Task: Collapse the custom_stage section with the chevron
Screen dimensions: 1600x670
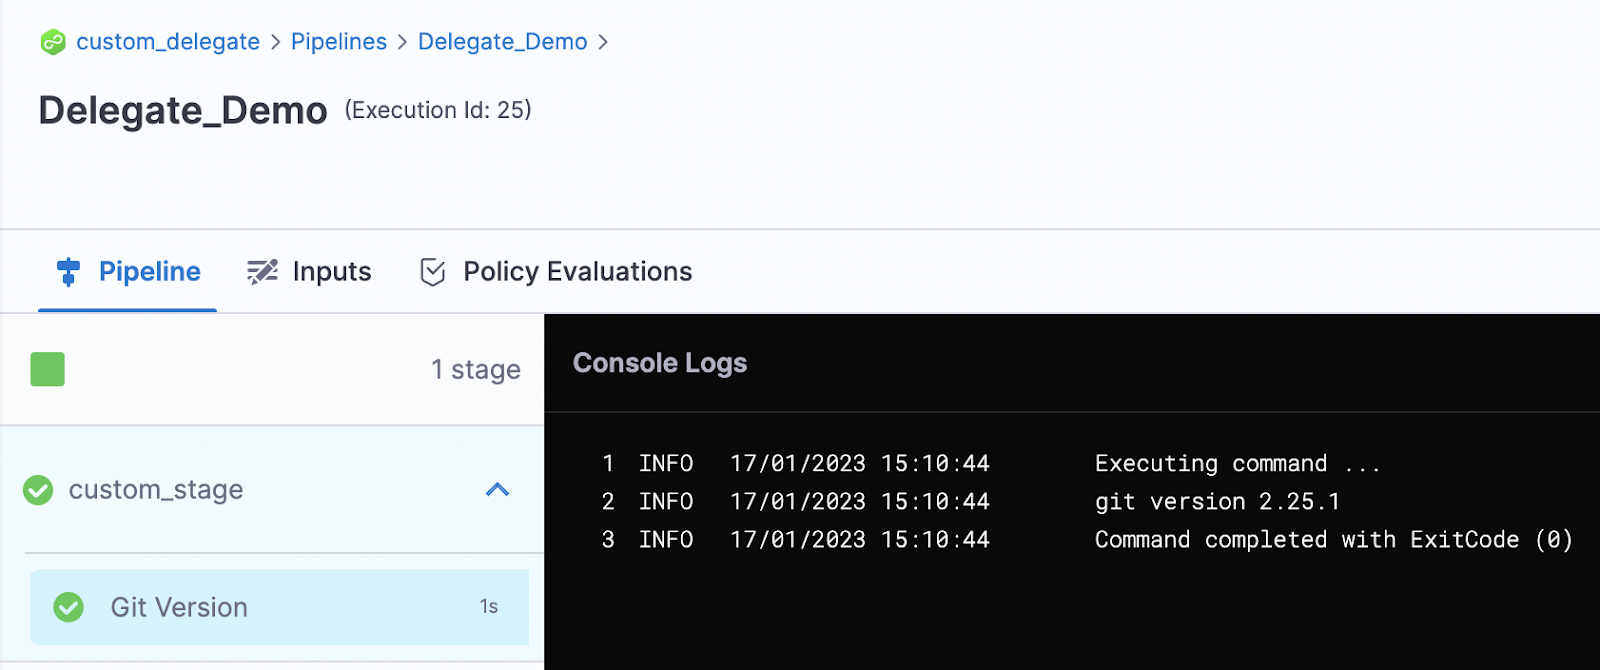Action: (497, 490)
